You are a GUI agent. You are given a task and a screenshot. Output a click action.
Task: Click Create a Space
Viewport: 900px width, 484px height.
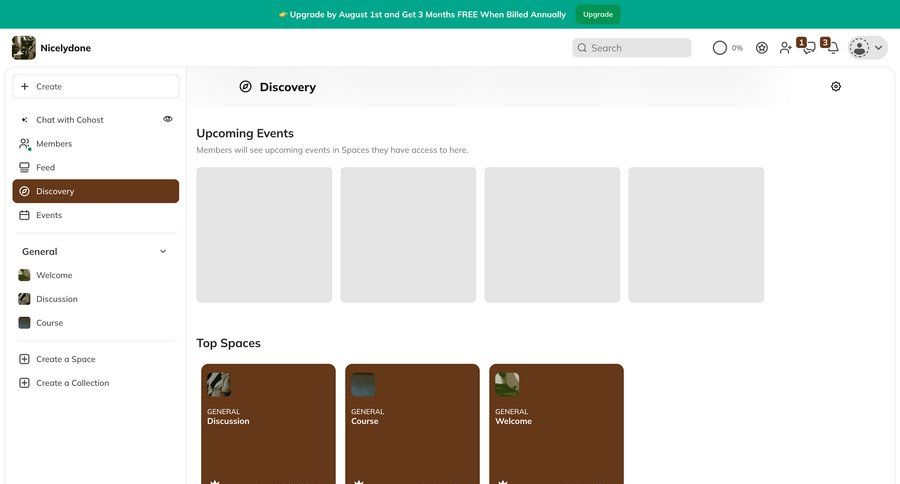tap(96, 359)
